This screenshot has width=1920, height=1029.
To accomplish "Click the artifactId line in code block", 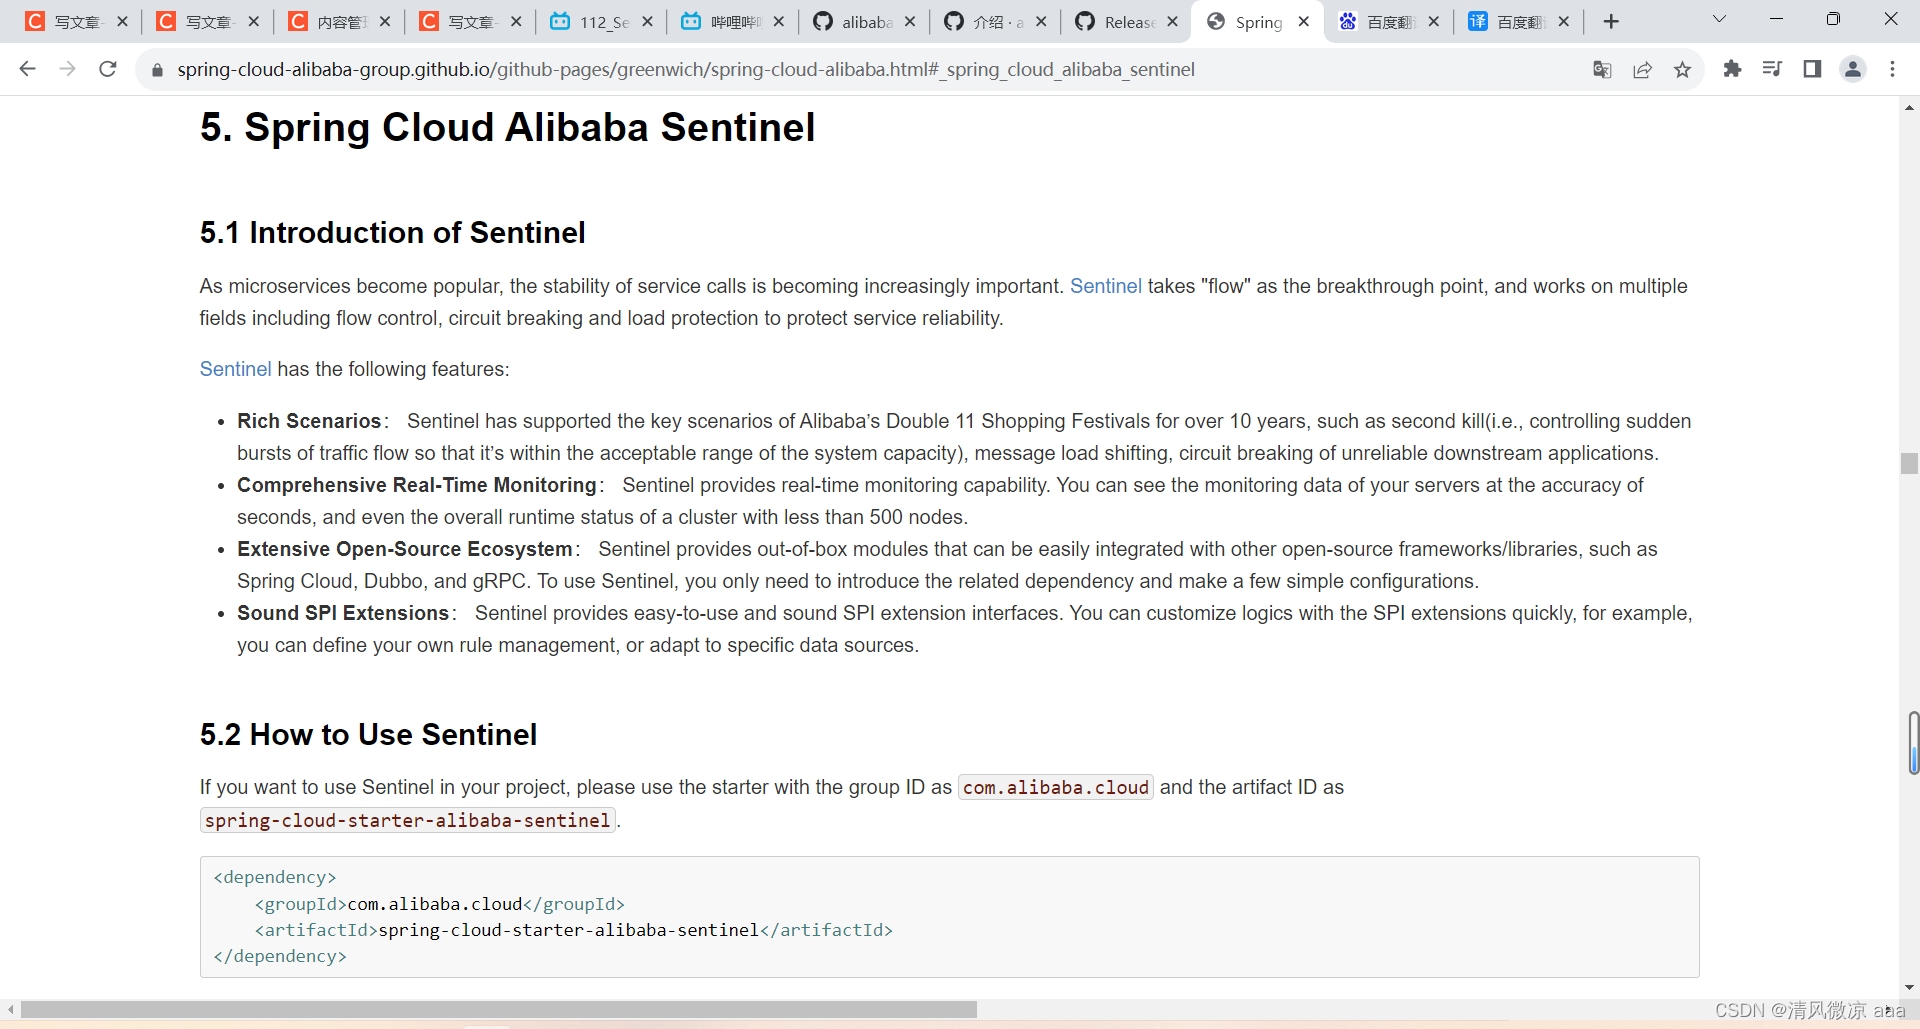I will (x=573, y=930).
